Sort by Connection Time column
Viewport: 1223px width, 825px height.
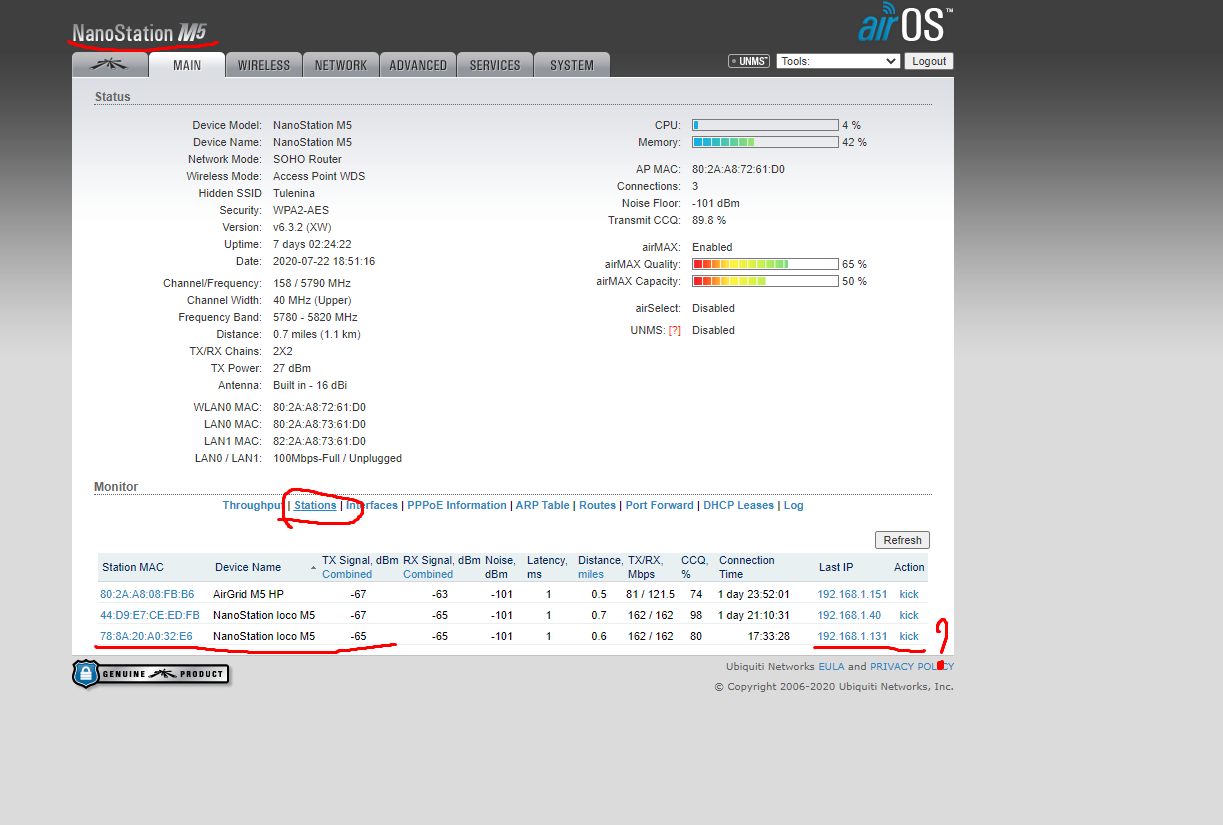point(746,567)
